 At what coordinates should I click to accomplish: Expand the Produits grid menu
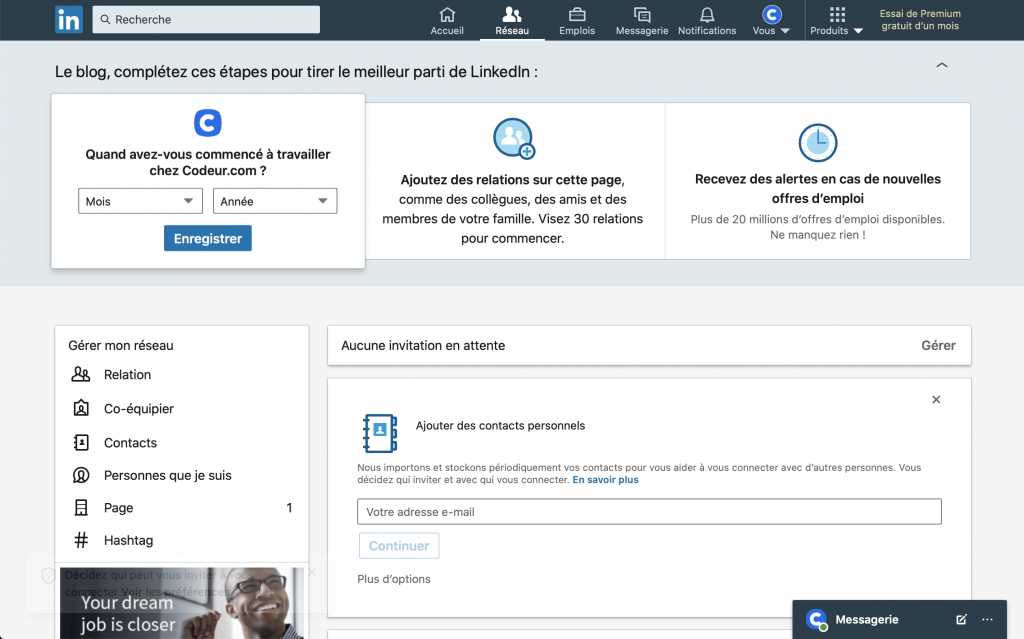(837, 20)
